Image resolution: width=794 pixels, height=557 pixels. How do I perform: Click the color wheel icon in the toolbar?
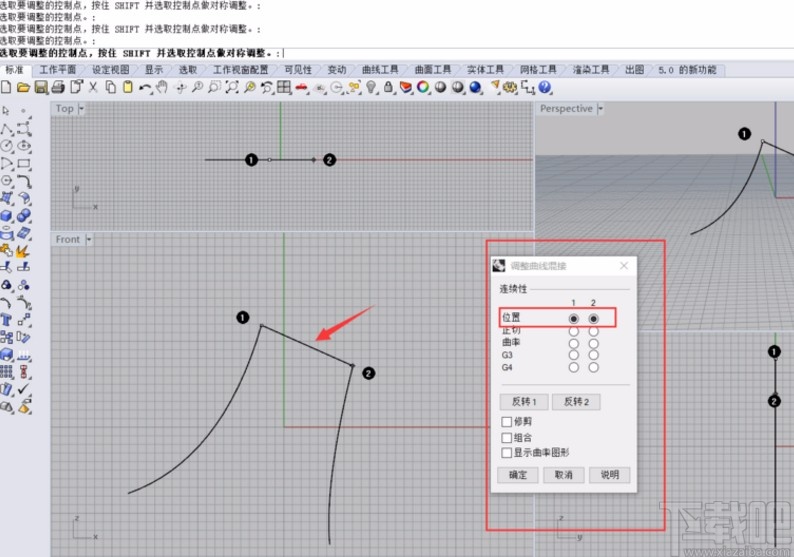pyautogui.click(x=423, y=88)
